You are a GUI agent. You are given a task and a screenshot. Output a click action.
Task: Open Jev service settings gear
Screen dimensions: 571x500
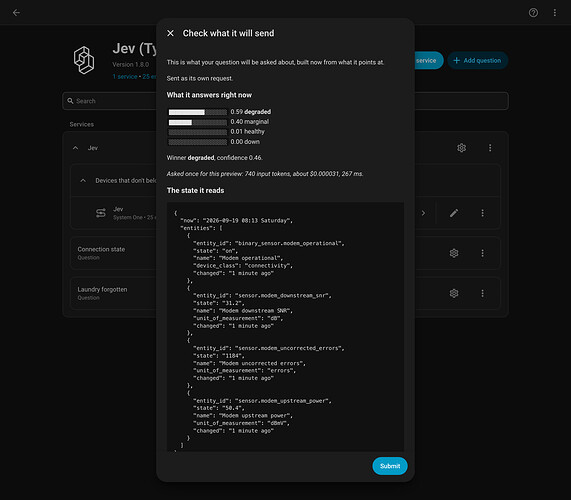461,148
